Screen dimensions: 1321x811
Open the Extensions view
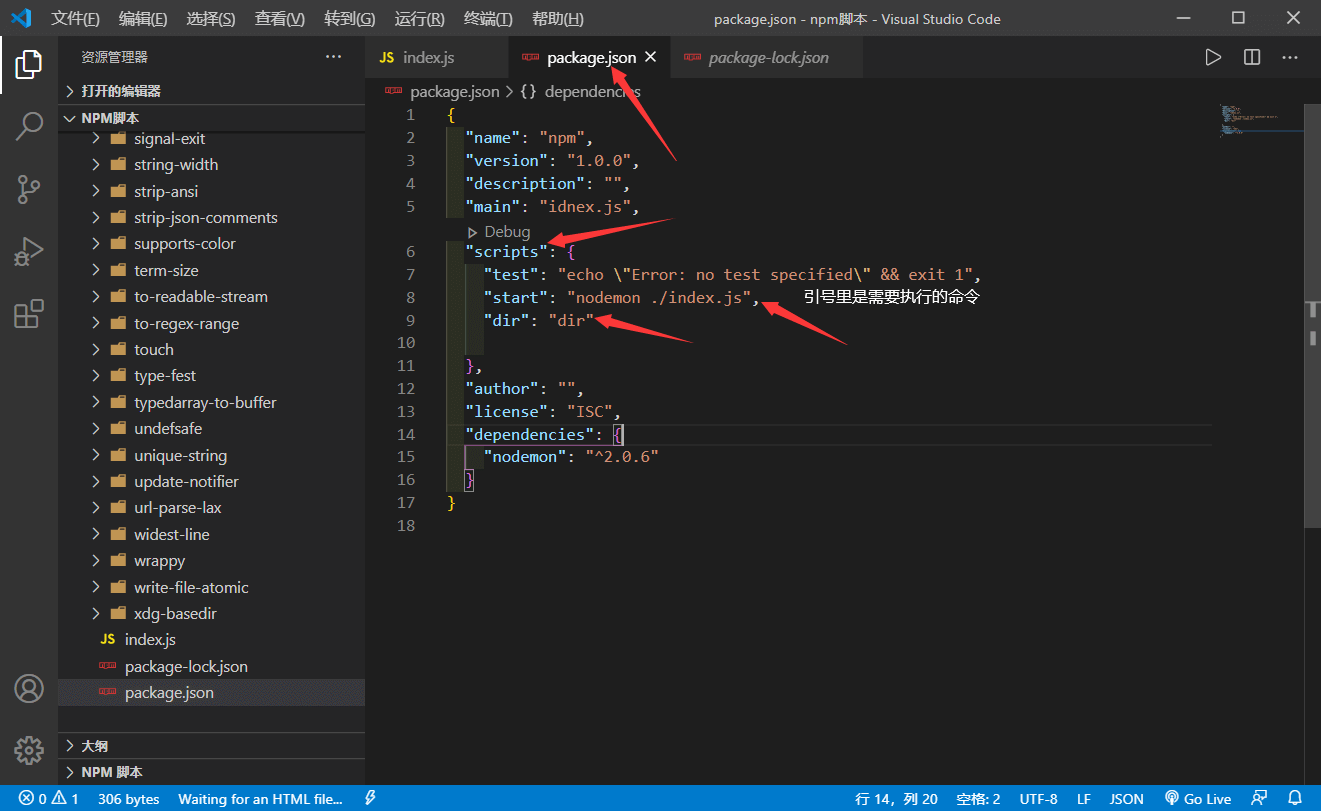[x=29, y=313]
